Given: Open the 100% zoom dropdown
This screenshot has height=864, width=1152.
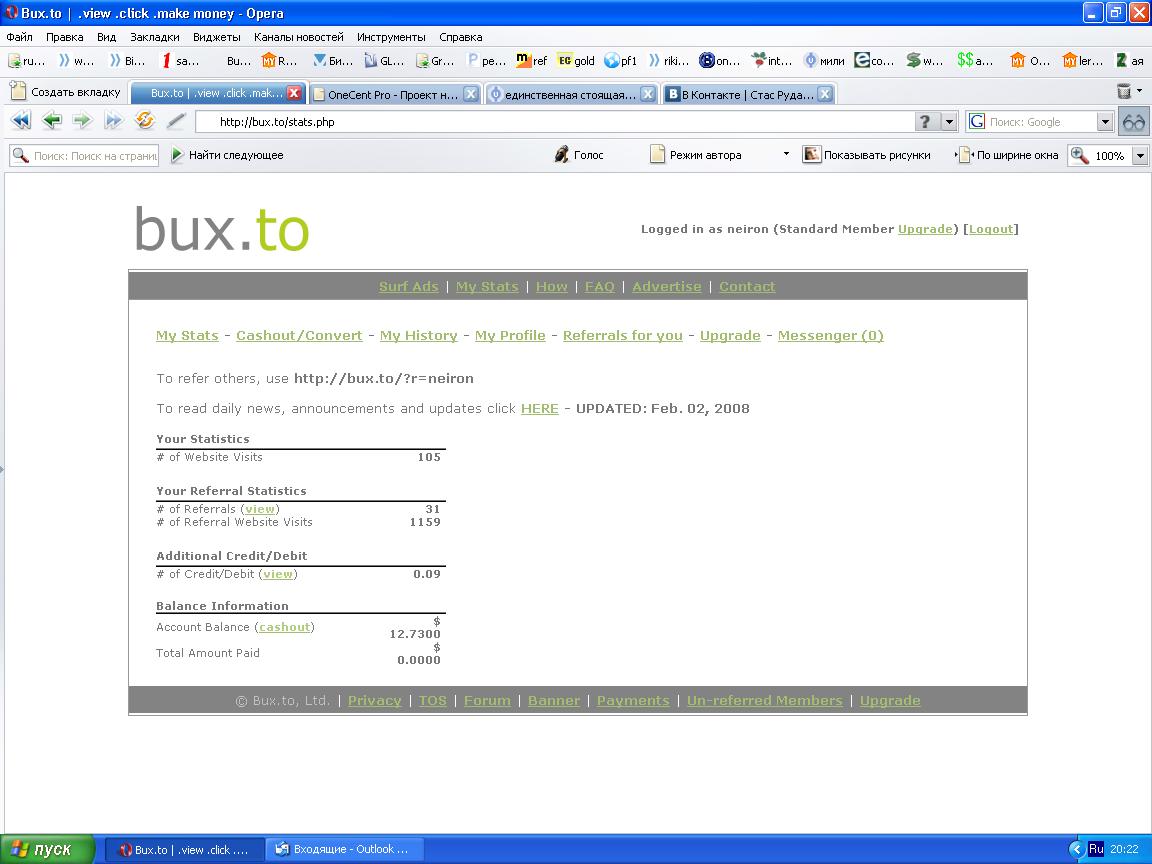Looking at the screenshot, I should tap(1140, 156).
